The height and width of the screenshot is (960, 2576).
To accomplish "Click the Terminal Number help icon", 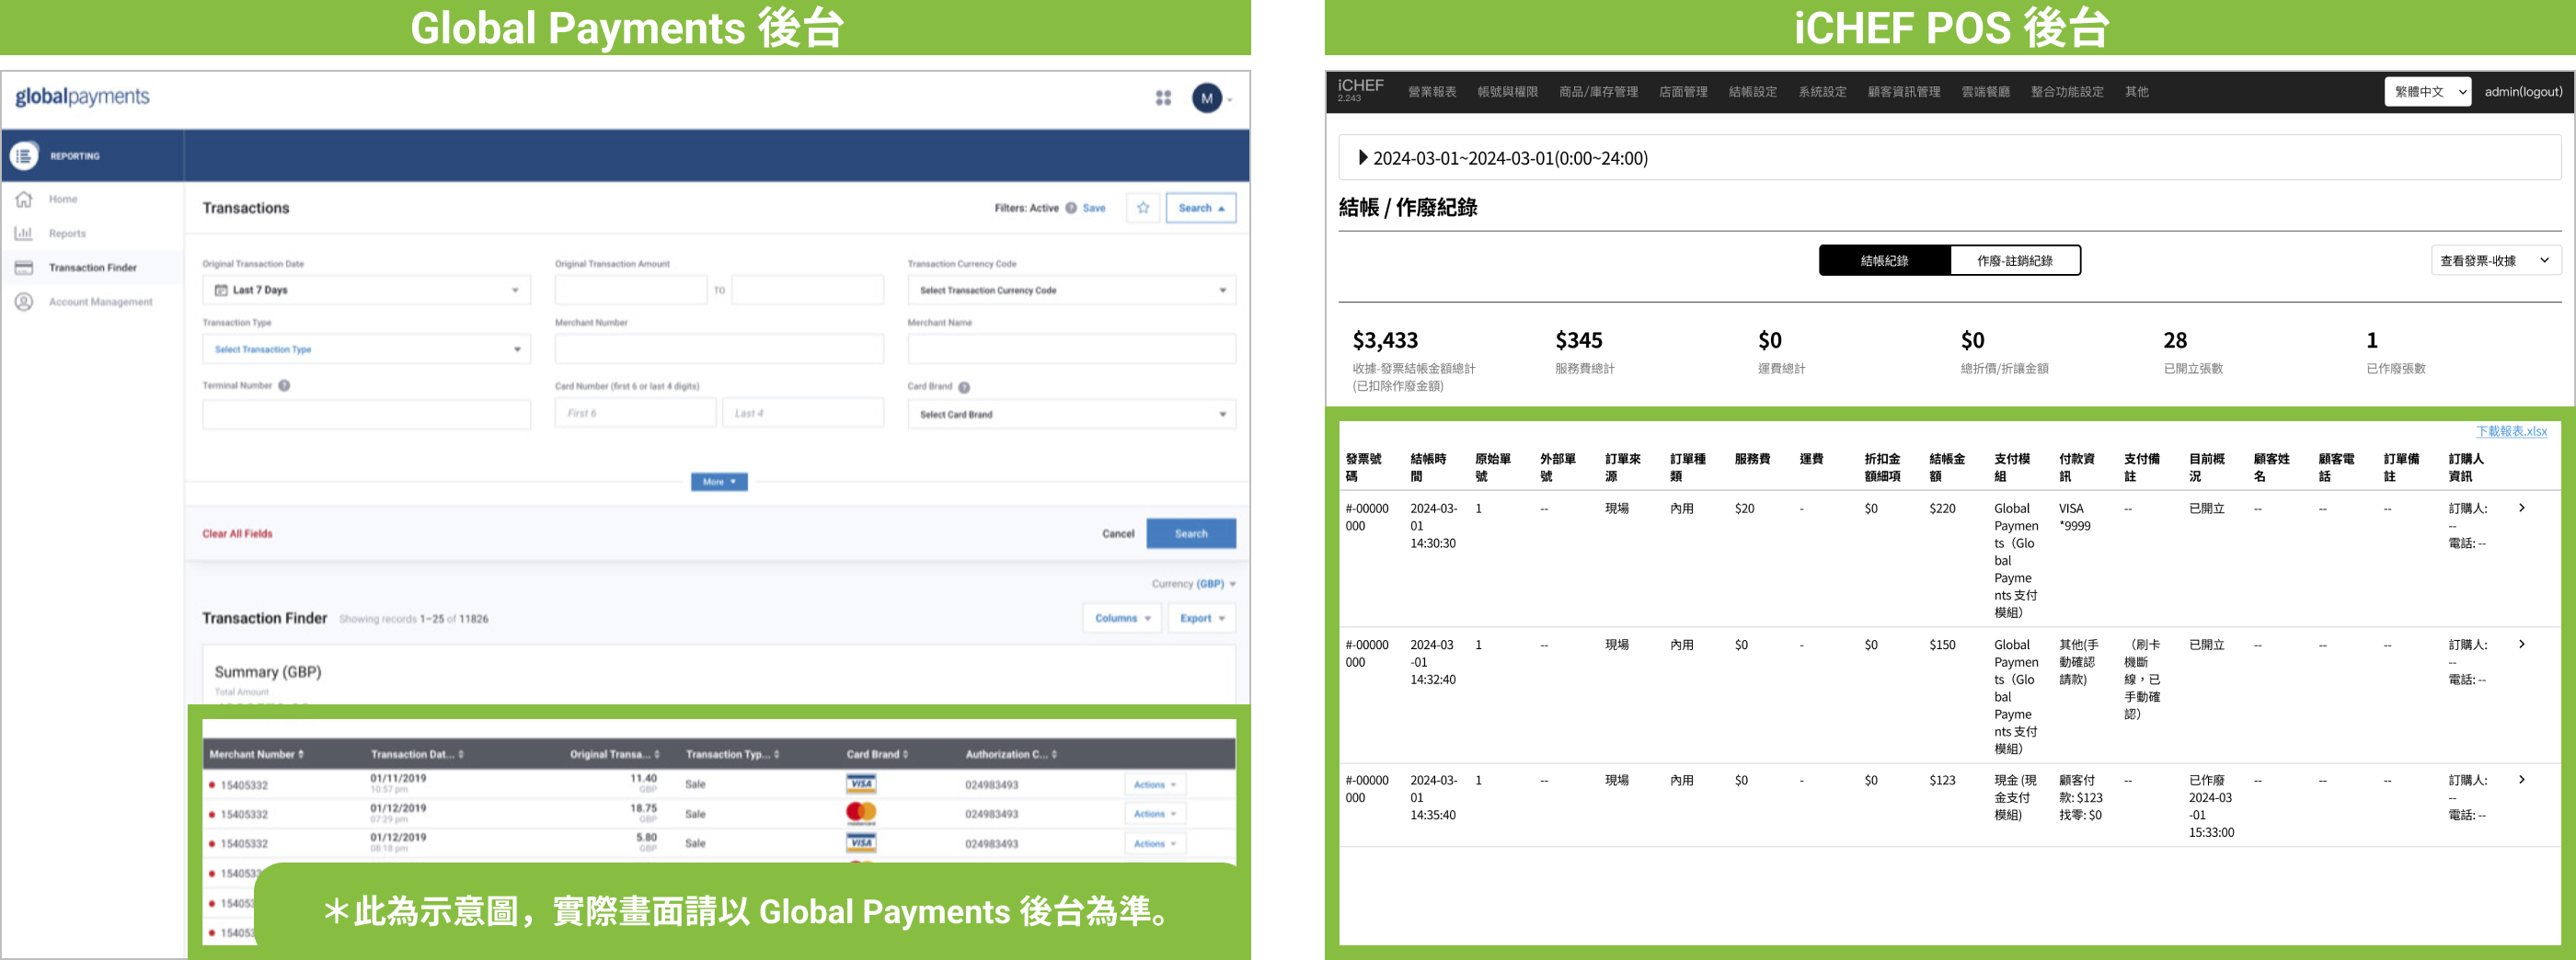I will click(285, 386).
